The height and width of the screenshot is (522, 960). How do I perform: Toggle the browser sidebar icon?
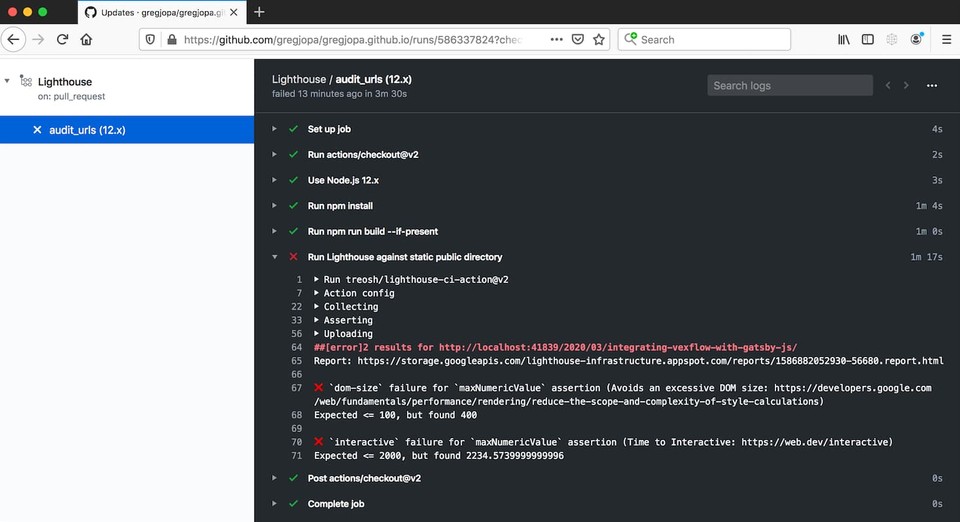point(868,39)
